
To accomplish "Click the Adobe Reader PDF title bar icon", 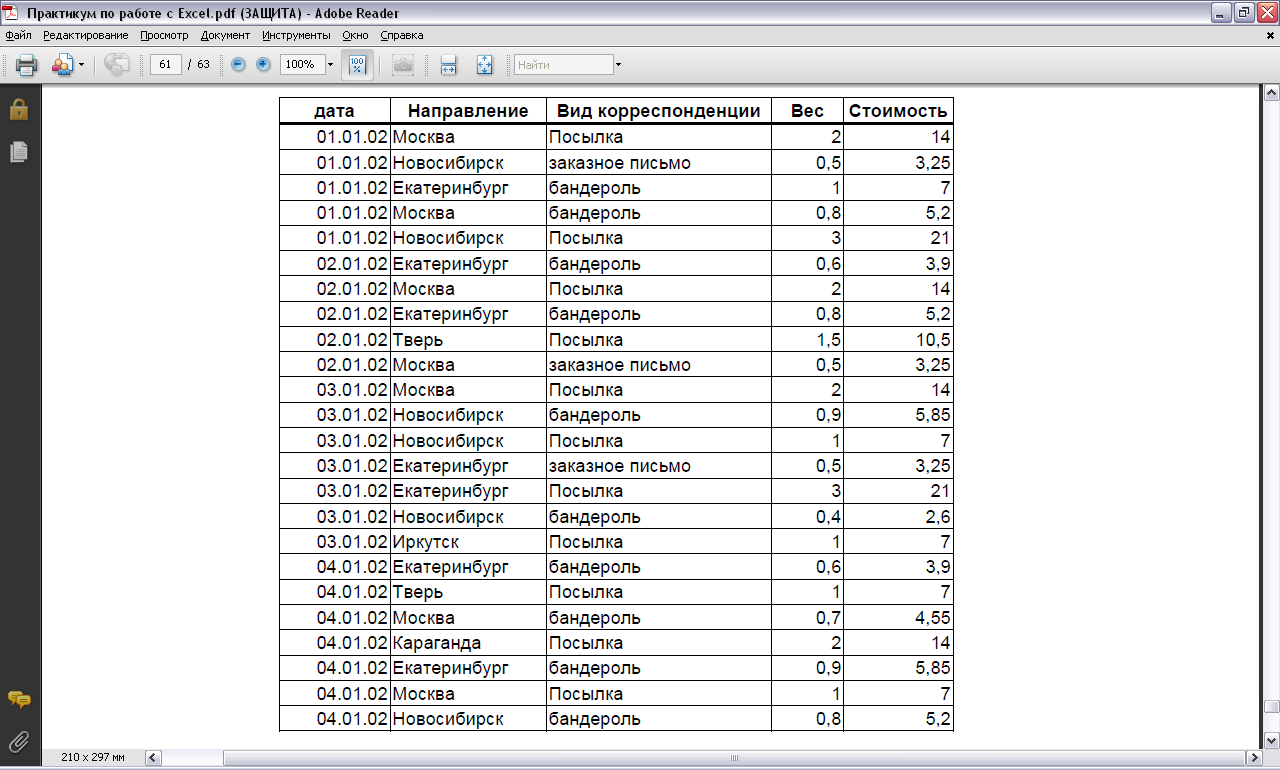I will pos(12,13).
